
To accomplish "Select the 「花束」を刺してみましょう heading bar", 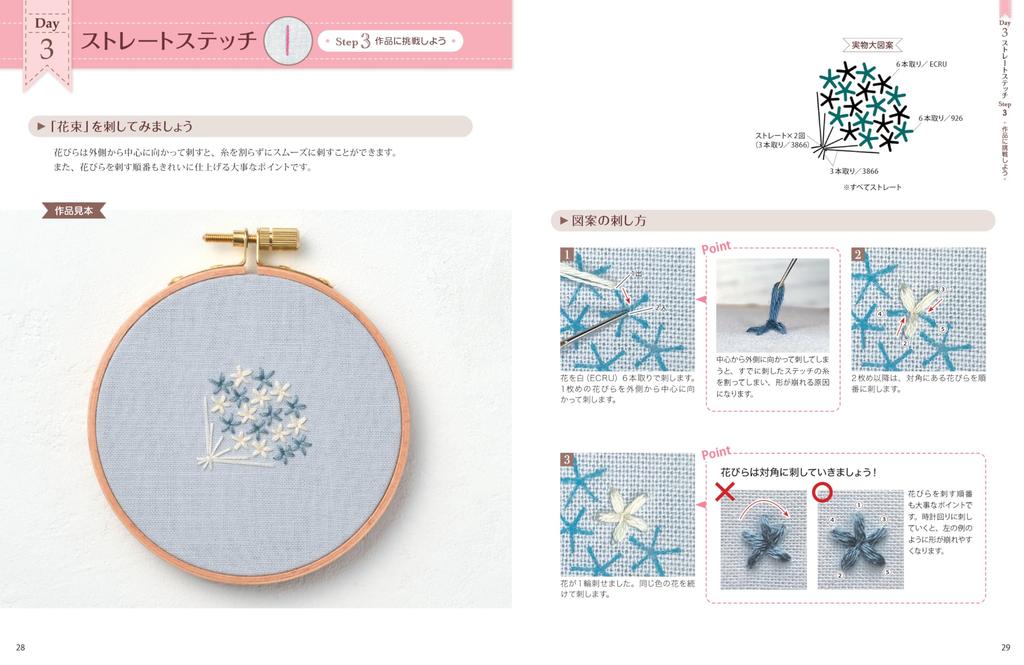I will 251,126.
